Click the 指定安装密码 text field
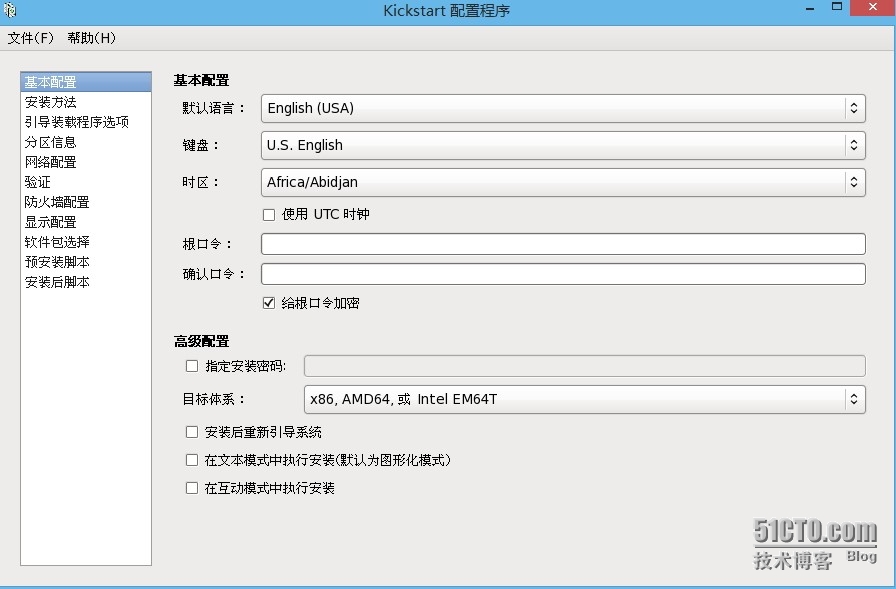 coord(585,366)
